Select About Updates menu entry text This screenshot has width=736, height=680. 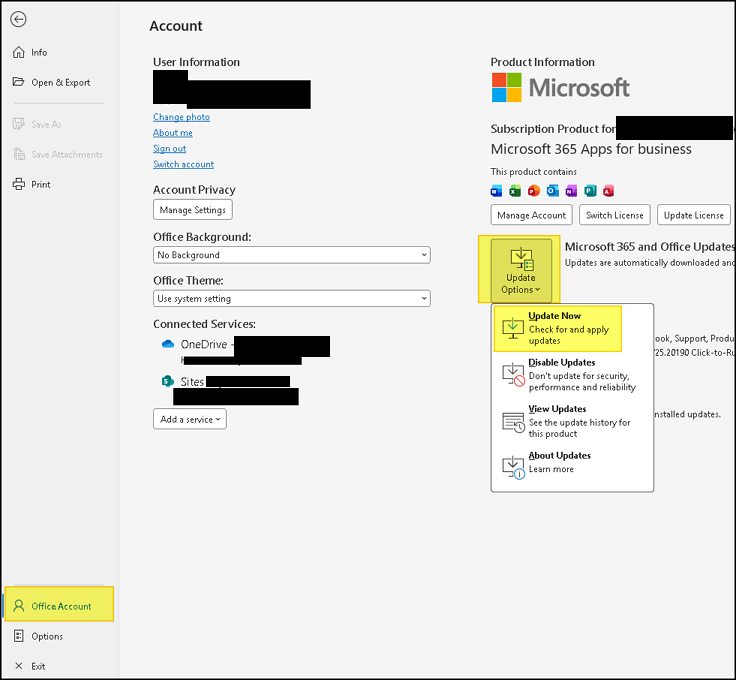(x=560, y=455)
